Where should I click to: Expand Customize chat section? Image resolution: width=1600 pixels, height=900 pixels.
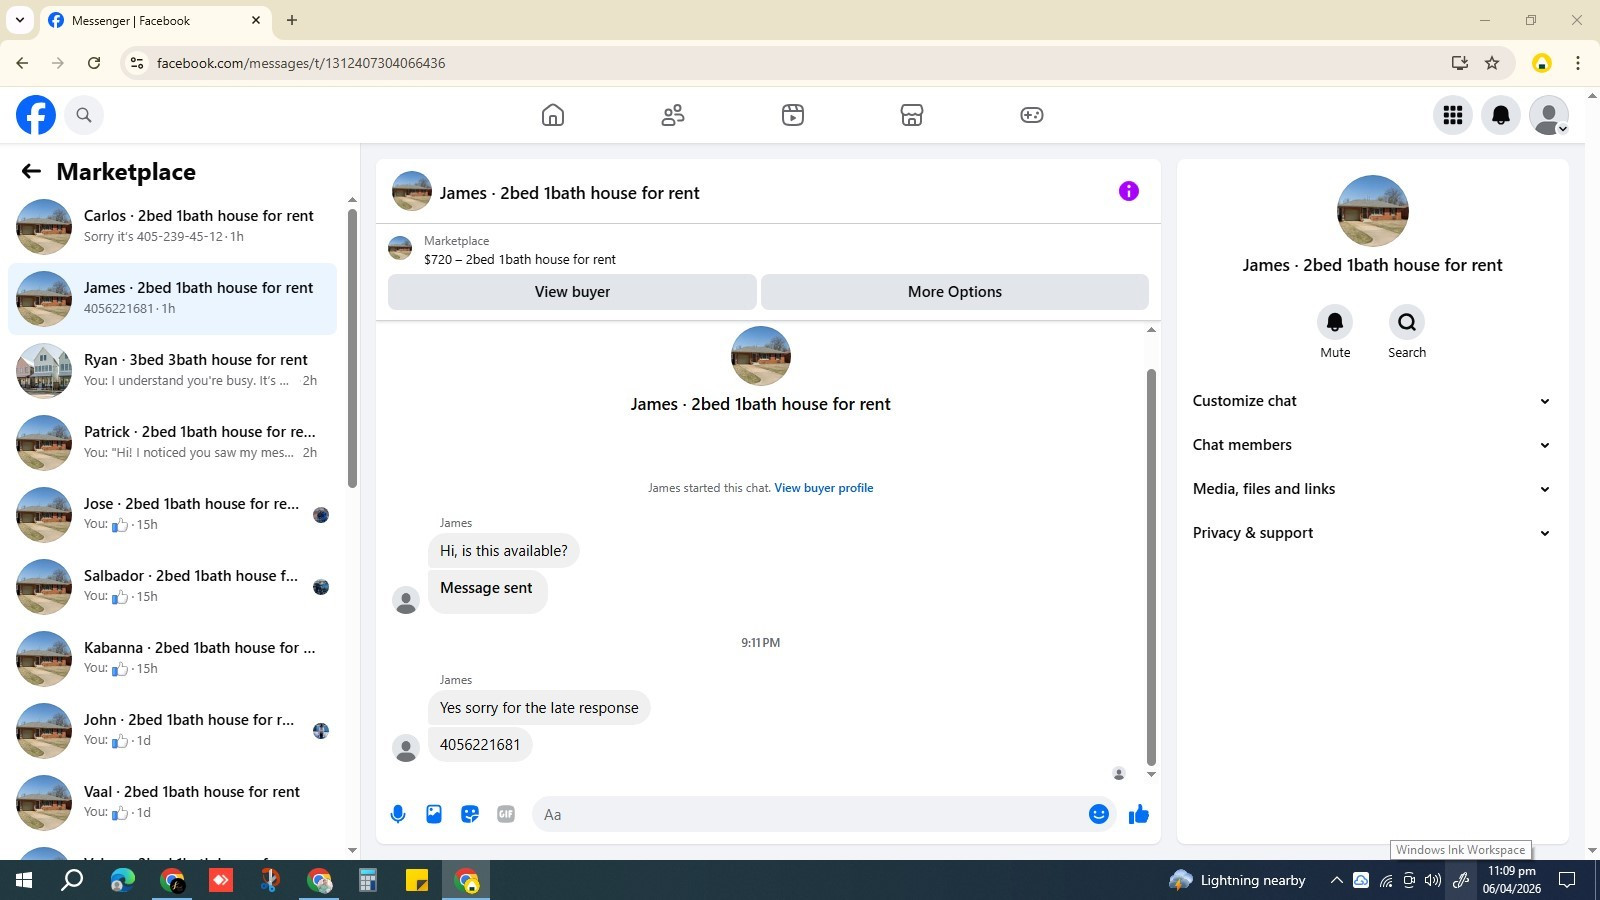coord(1372,401)
